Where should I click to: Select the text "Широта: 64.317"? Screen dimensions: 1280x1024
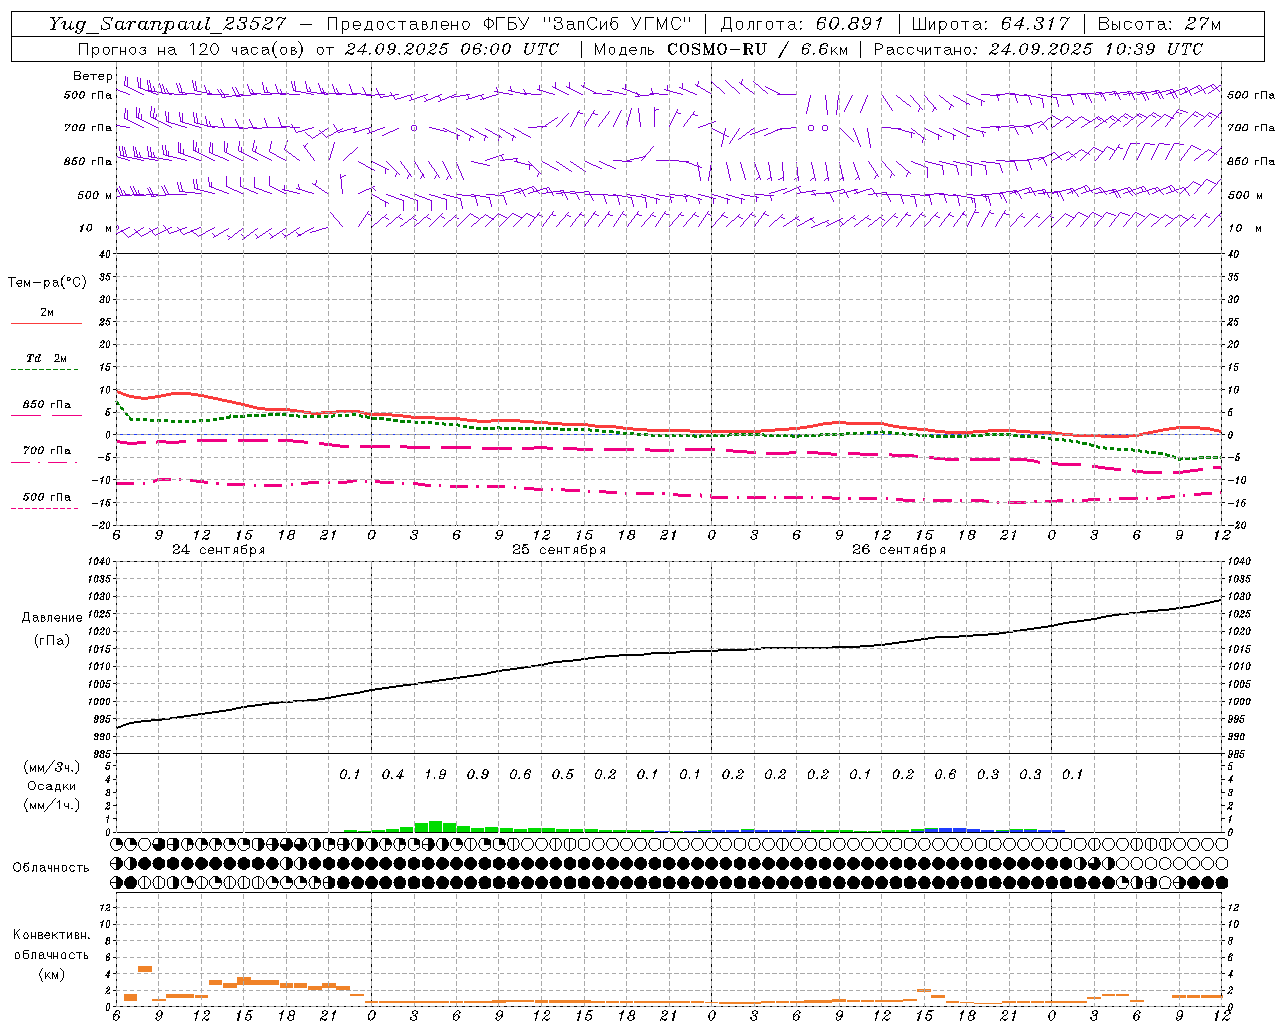click(x=991, y=24)
